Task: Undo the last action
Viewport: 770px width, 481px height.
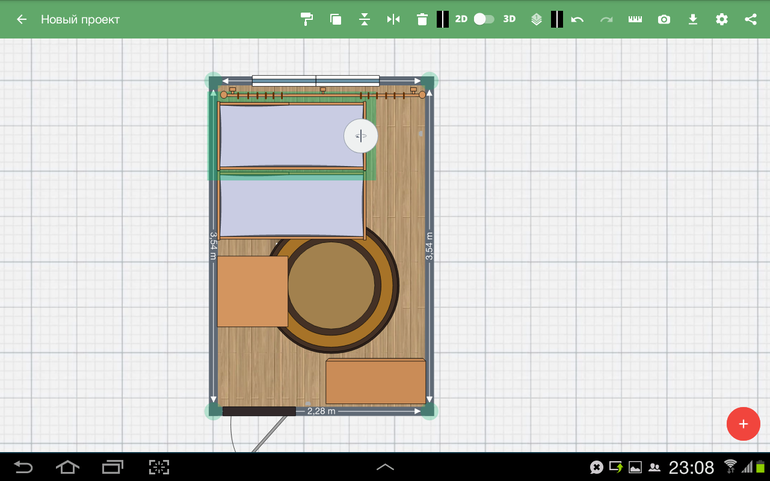Action: click(577, 19)
